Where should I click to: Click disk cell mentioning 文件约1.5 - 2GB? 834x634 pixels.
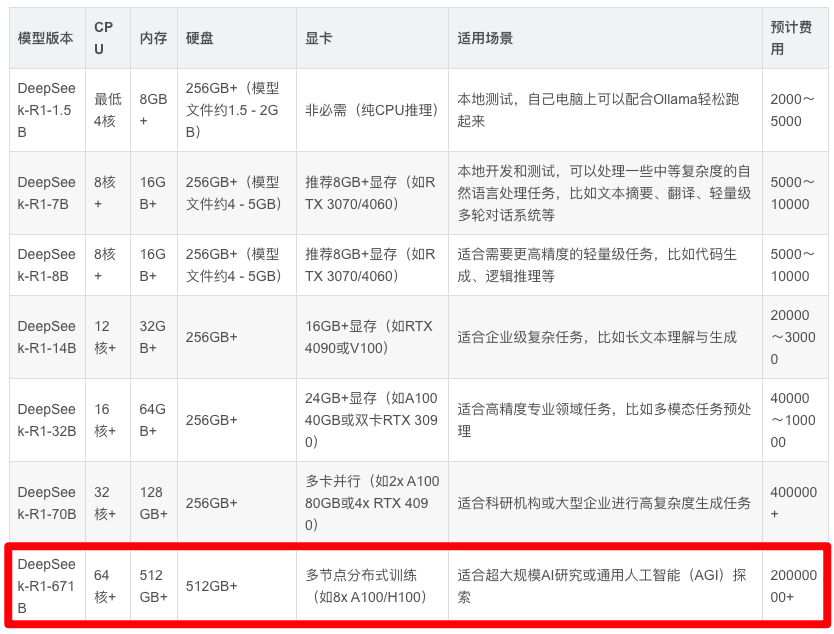(237, 110)
